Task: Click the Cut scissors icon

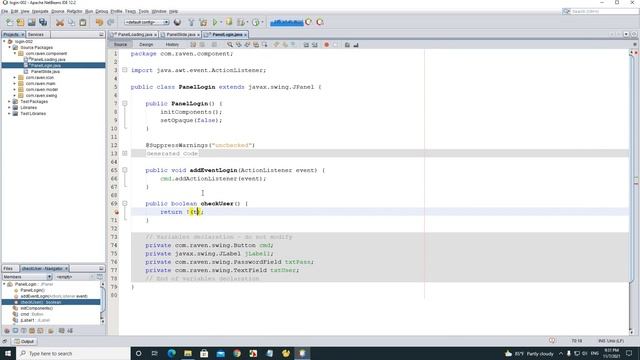Action: (x=60, y=22)
